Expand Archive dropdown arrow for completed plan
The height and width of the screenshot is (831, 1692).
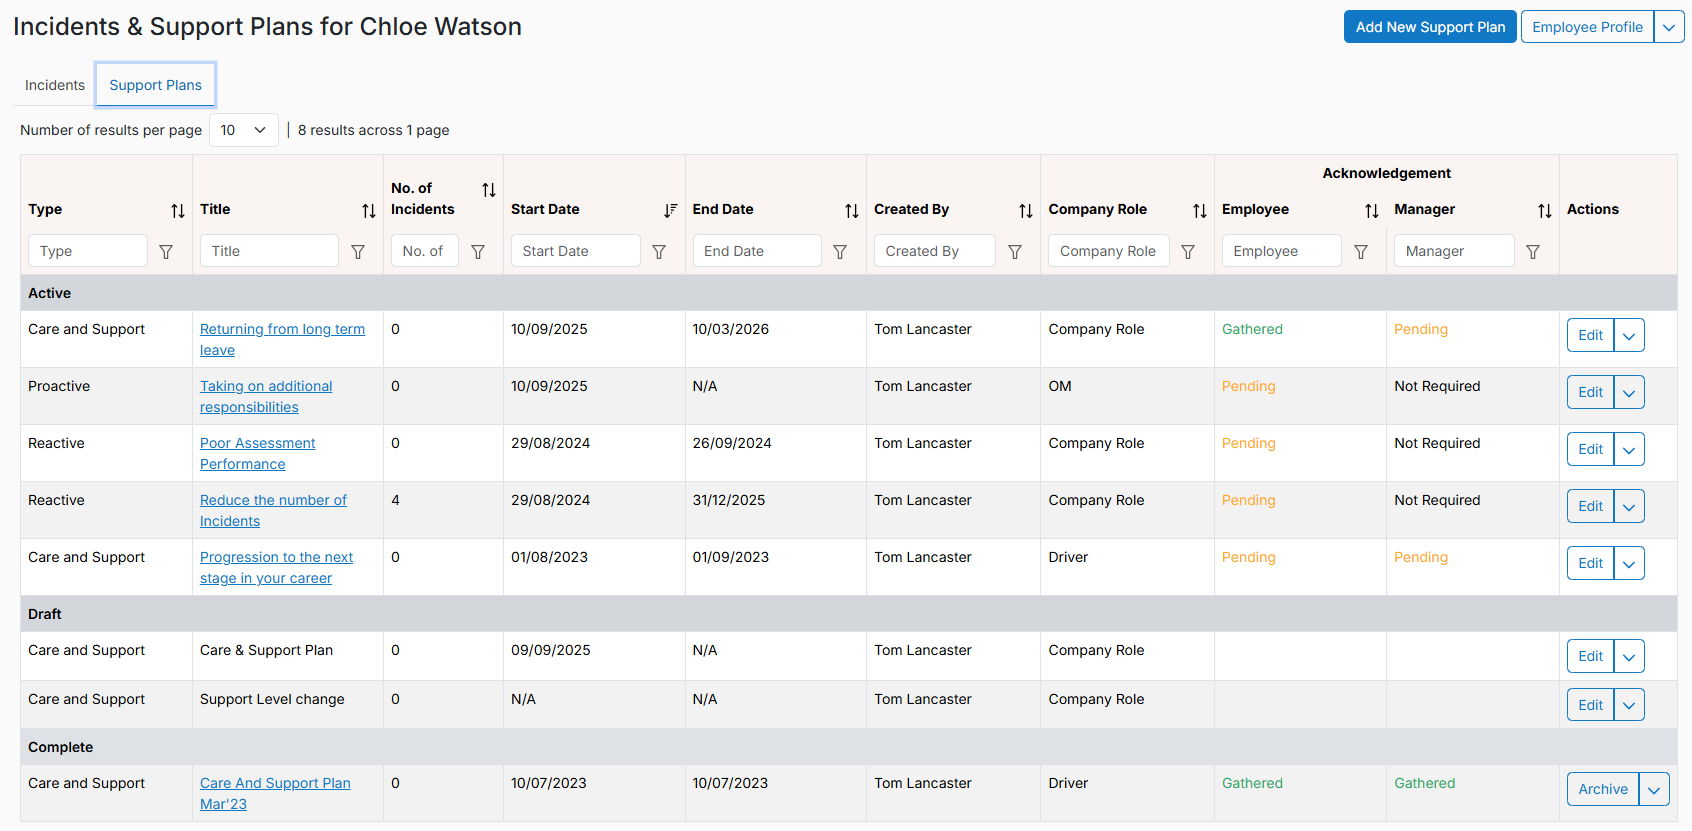coord(1654,790)
